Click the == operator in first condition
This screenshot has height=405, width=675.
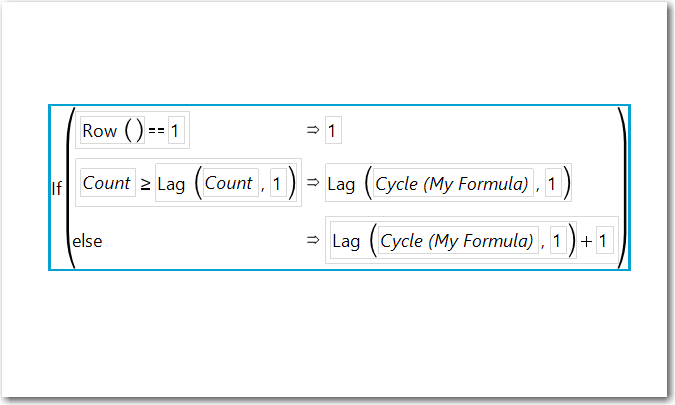pyautogui.click(x=156, y=130)
